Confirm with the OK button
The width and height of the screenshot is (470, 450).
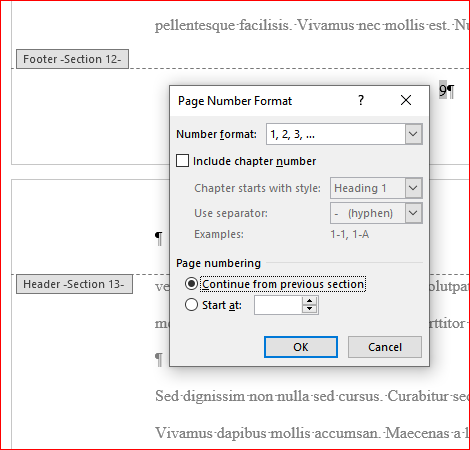[301, 347]
